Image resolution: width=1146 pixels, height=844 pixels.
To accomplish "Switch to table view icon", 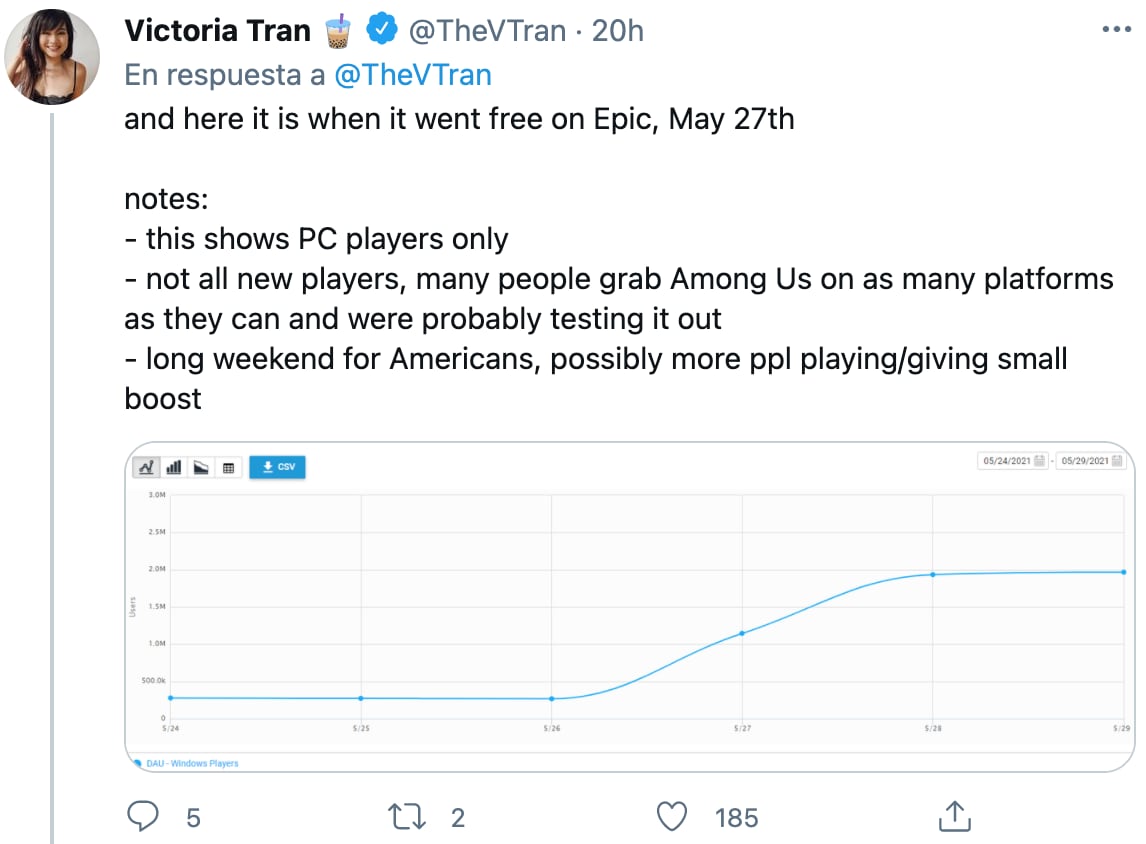I will pos(228,467).
